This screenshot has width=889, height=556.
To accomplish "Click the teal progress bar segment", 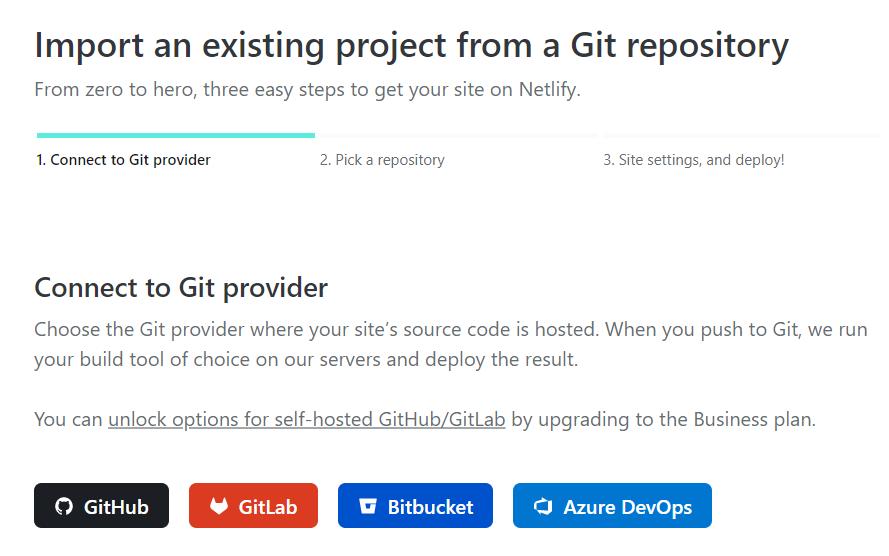I will point(176,135).
